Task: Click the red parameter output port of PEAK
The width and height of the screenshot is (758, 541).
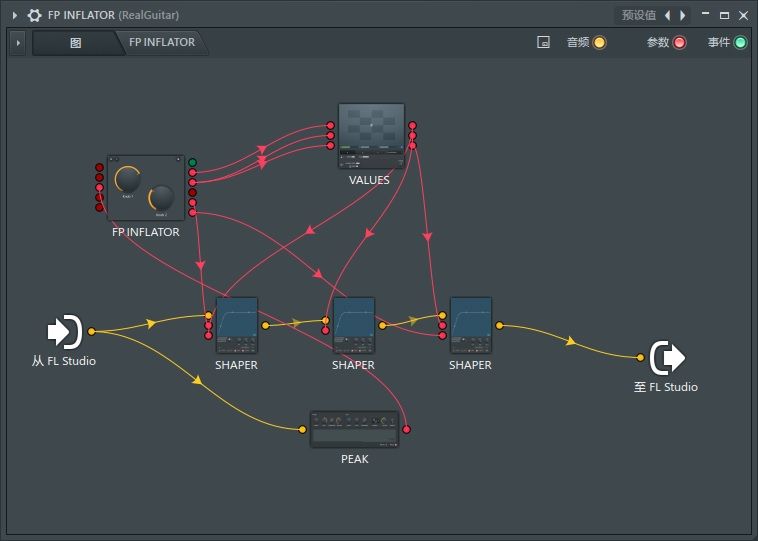Action: coord(407,429)
